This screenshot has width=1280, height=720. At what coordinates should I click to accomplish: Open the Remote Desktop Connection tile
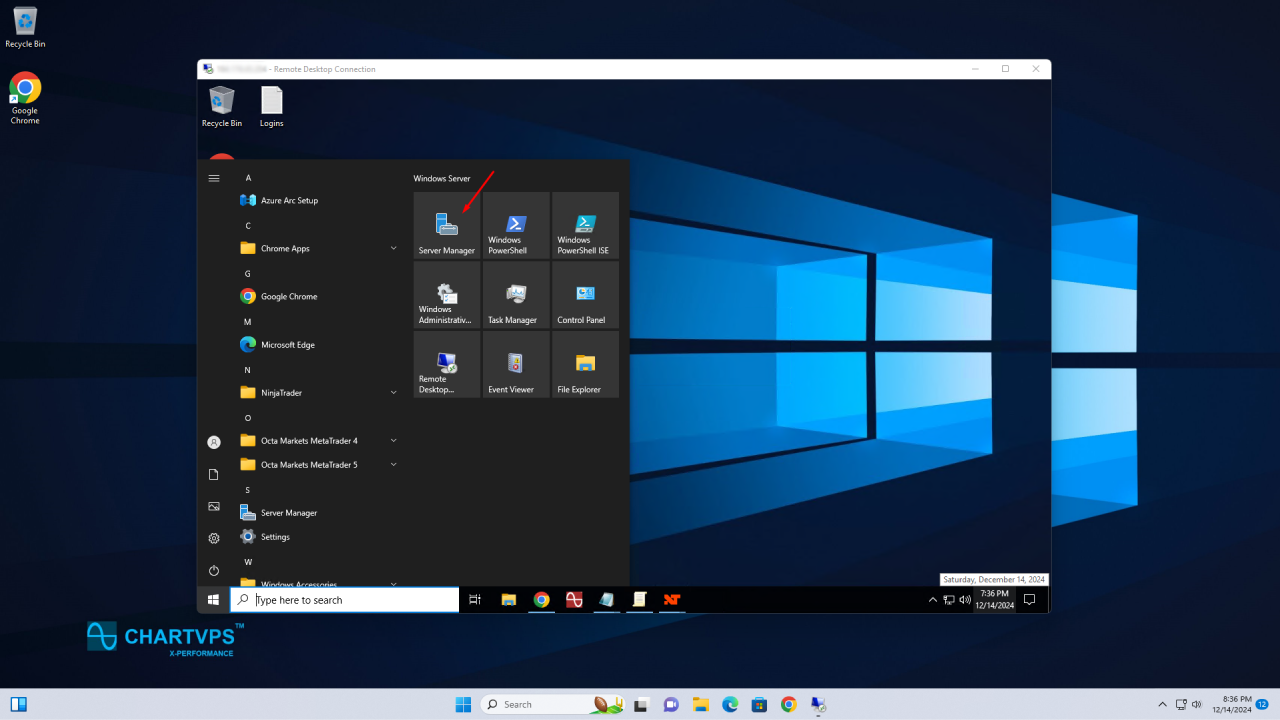pyautogui.click(x=447, y=365)
